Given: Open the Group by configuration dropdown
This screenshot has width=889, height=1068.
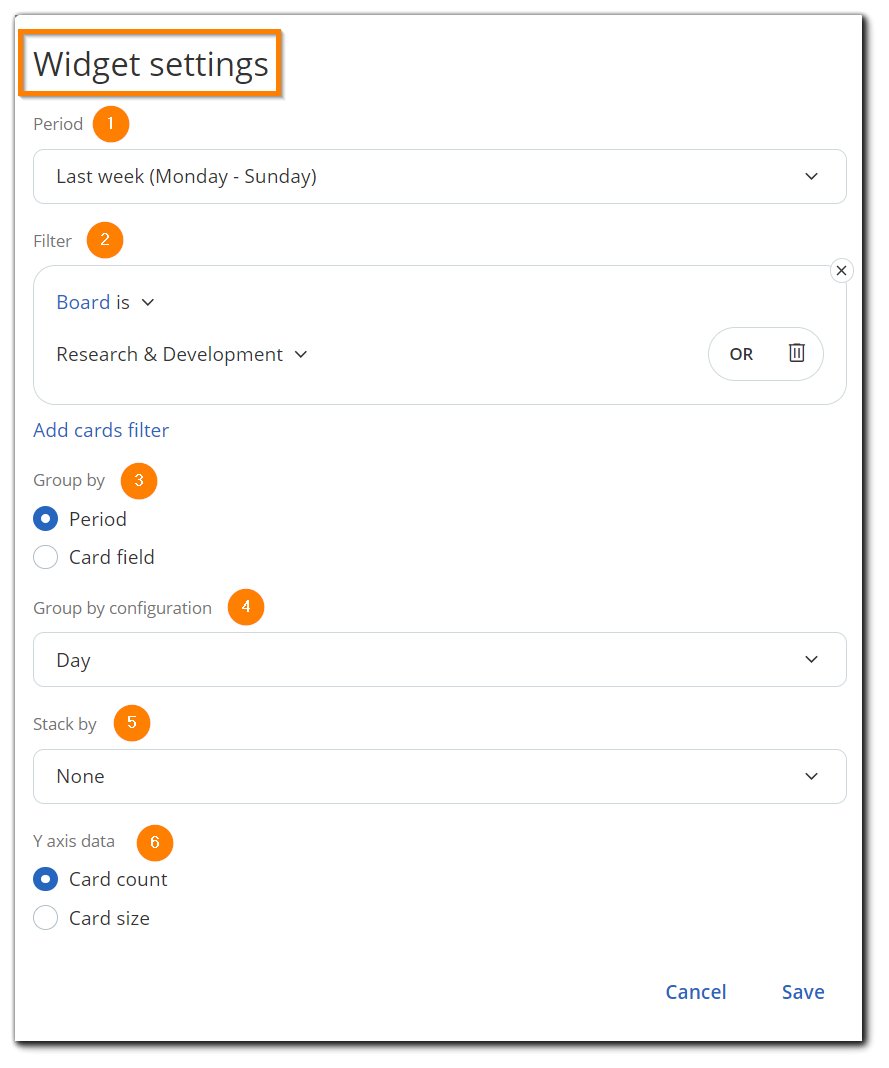Looking at the screenshot, I should pos(440,659).
